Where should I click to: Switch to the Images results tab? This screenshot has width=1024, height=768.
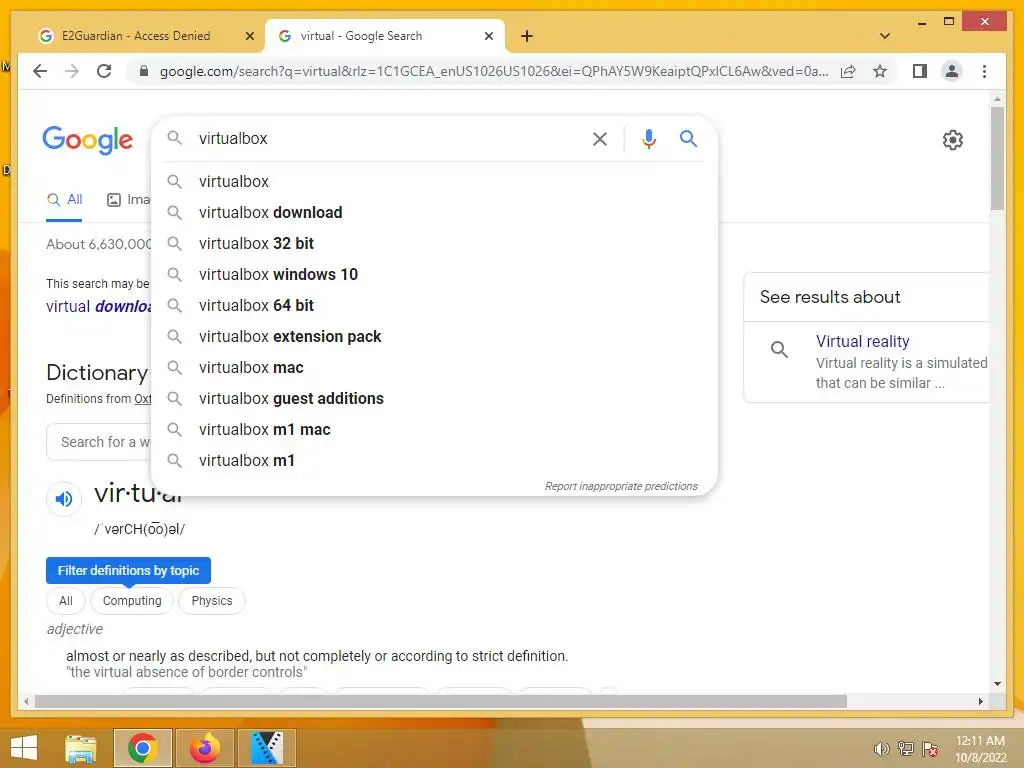(128, 200)
